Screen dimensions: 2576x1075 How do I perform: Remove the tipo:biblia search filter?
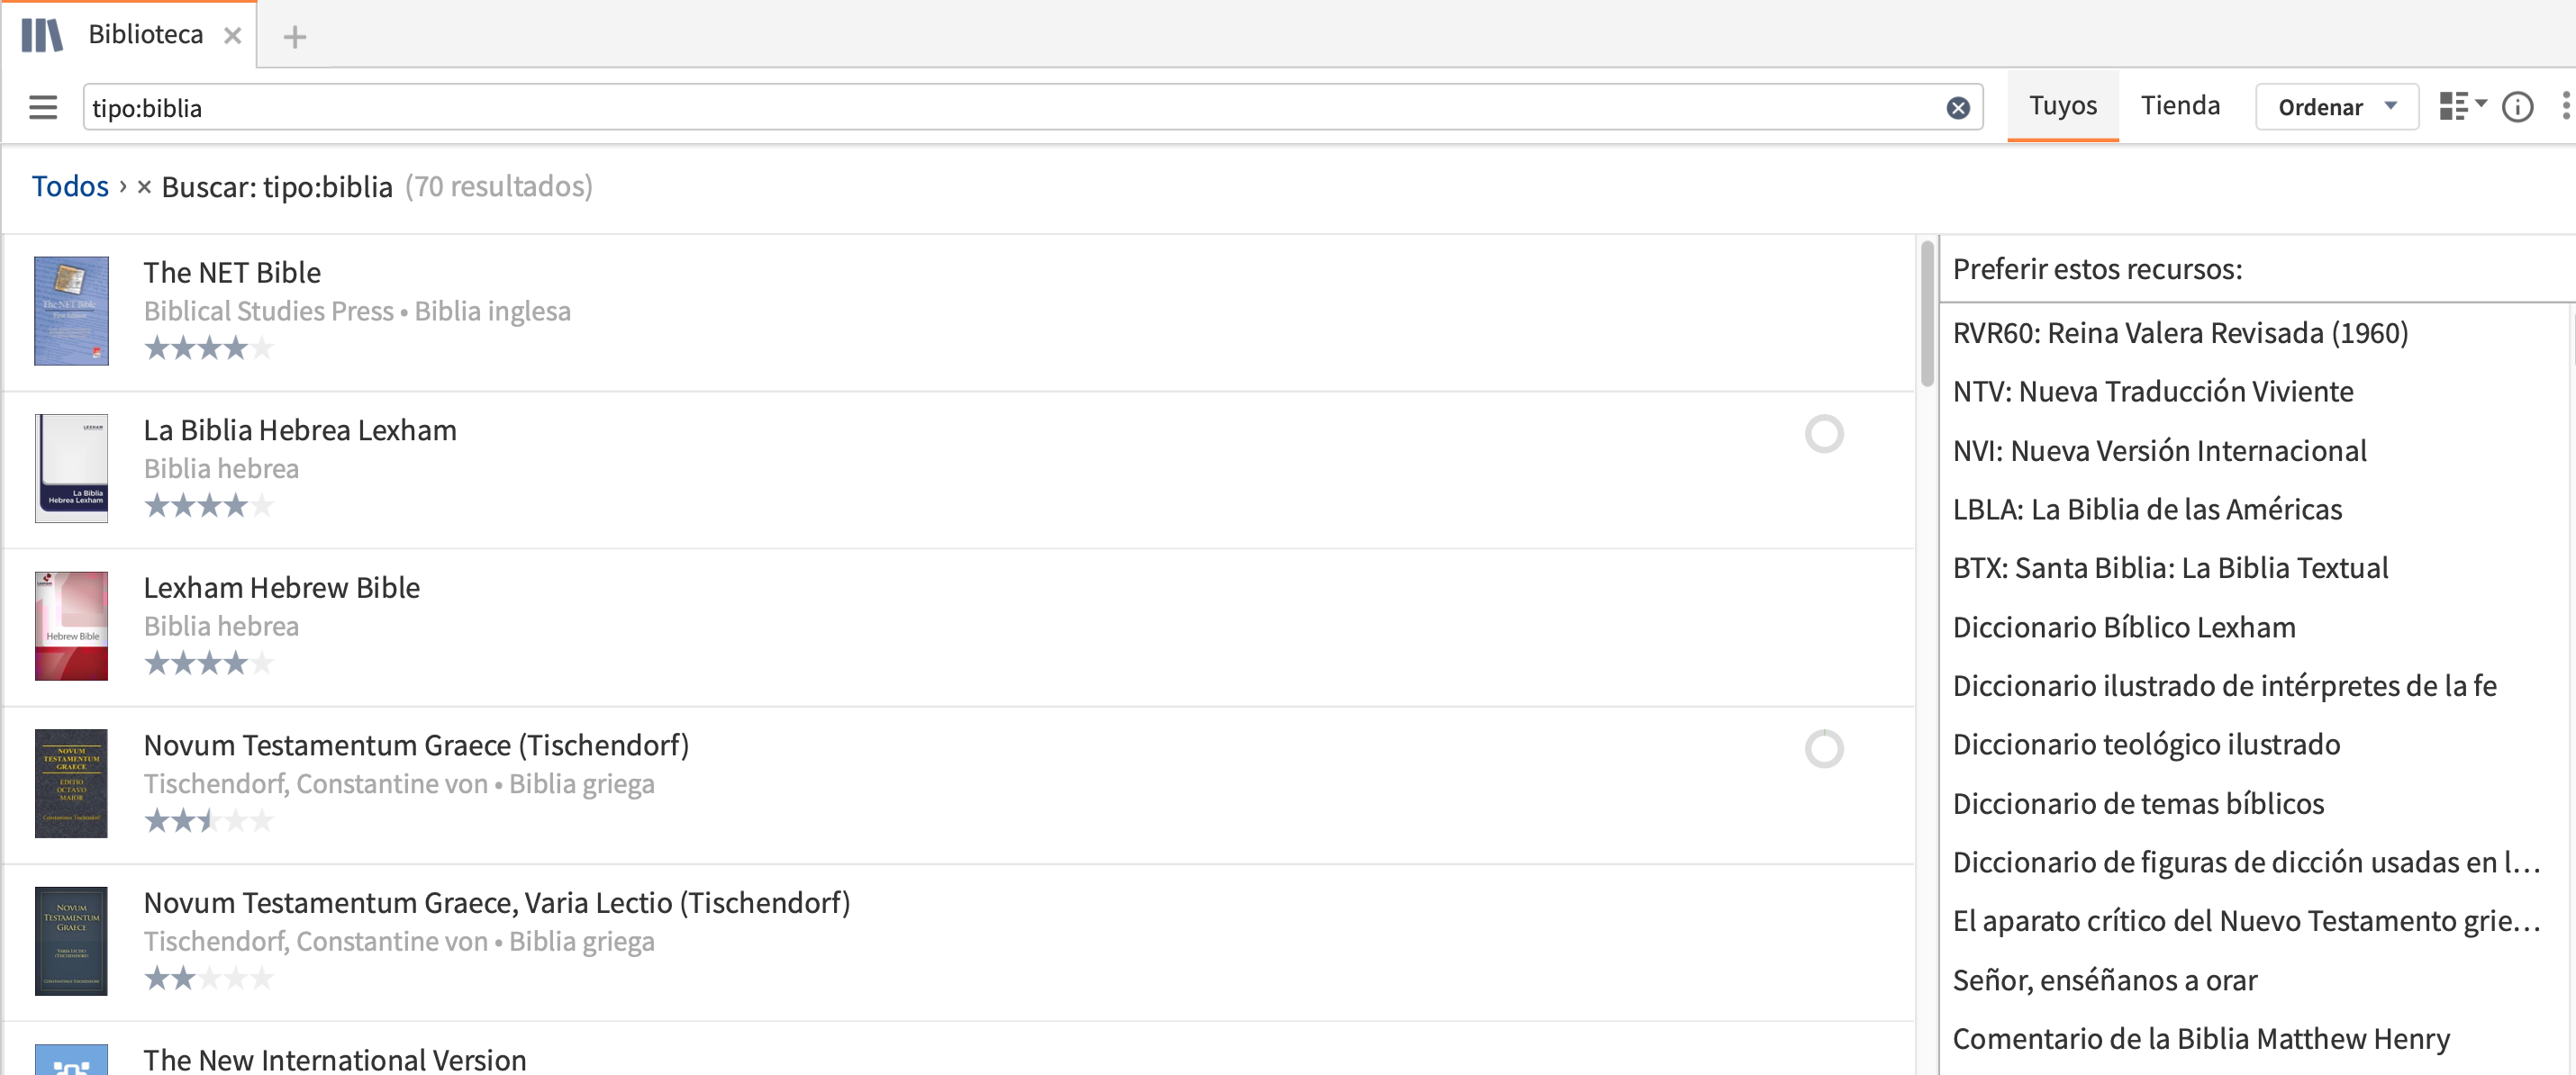144,187
